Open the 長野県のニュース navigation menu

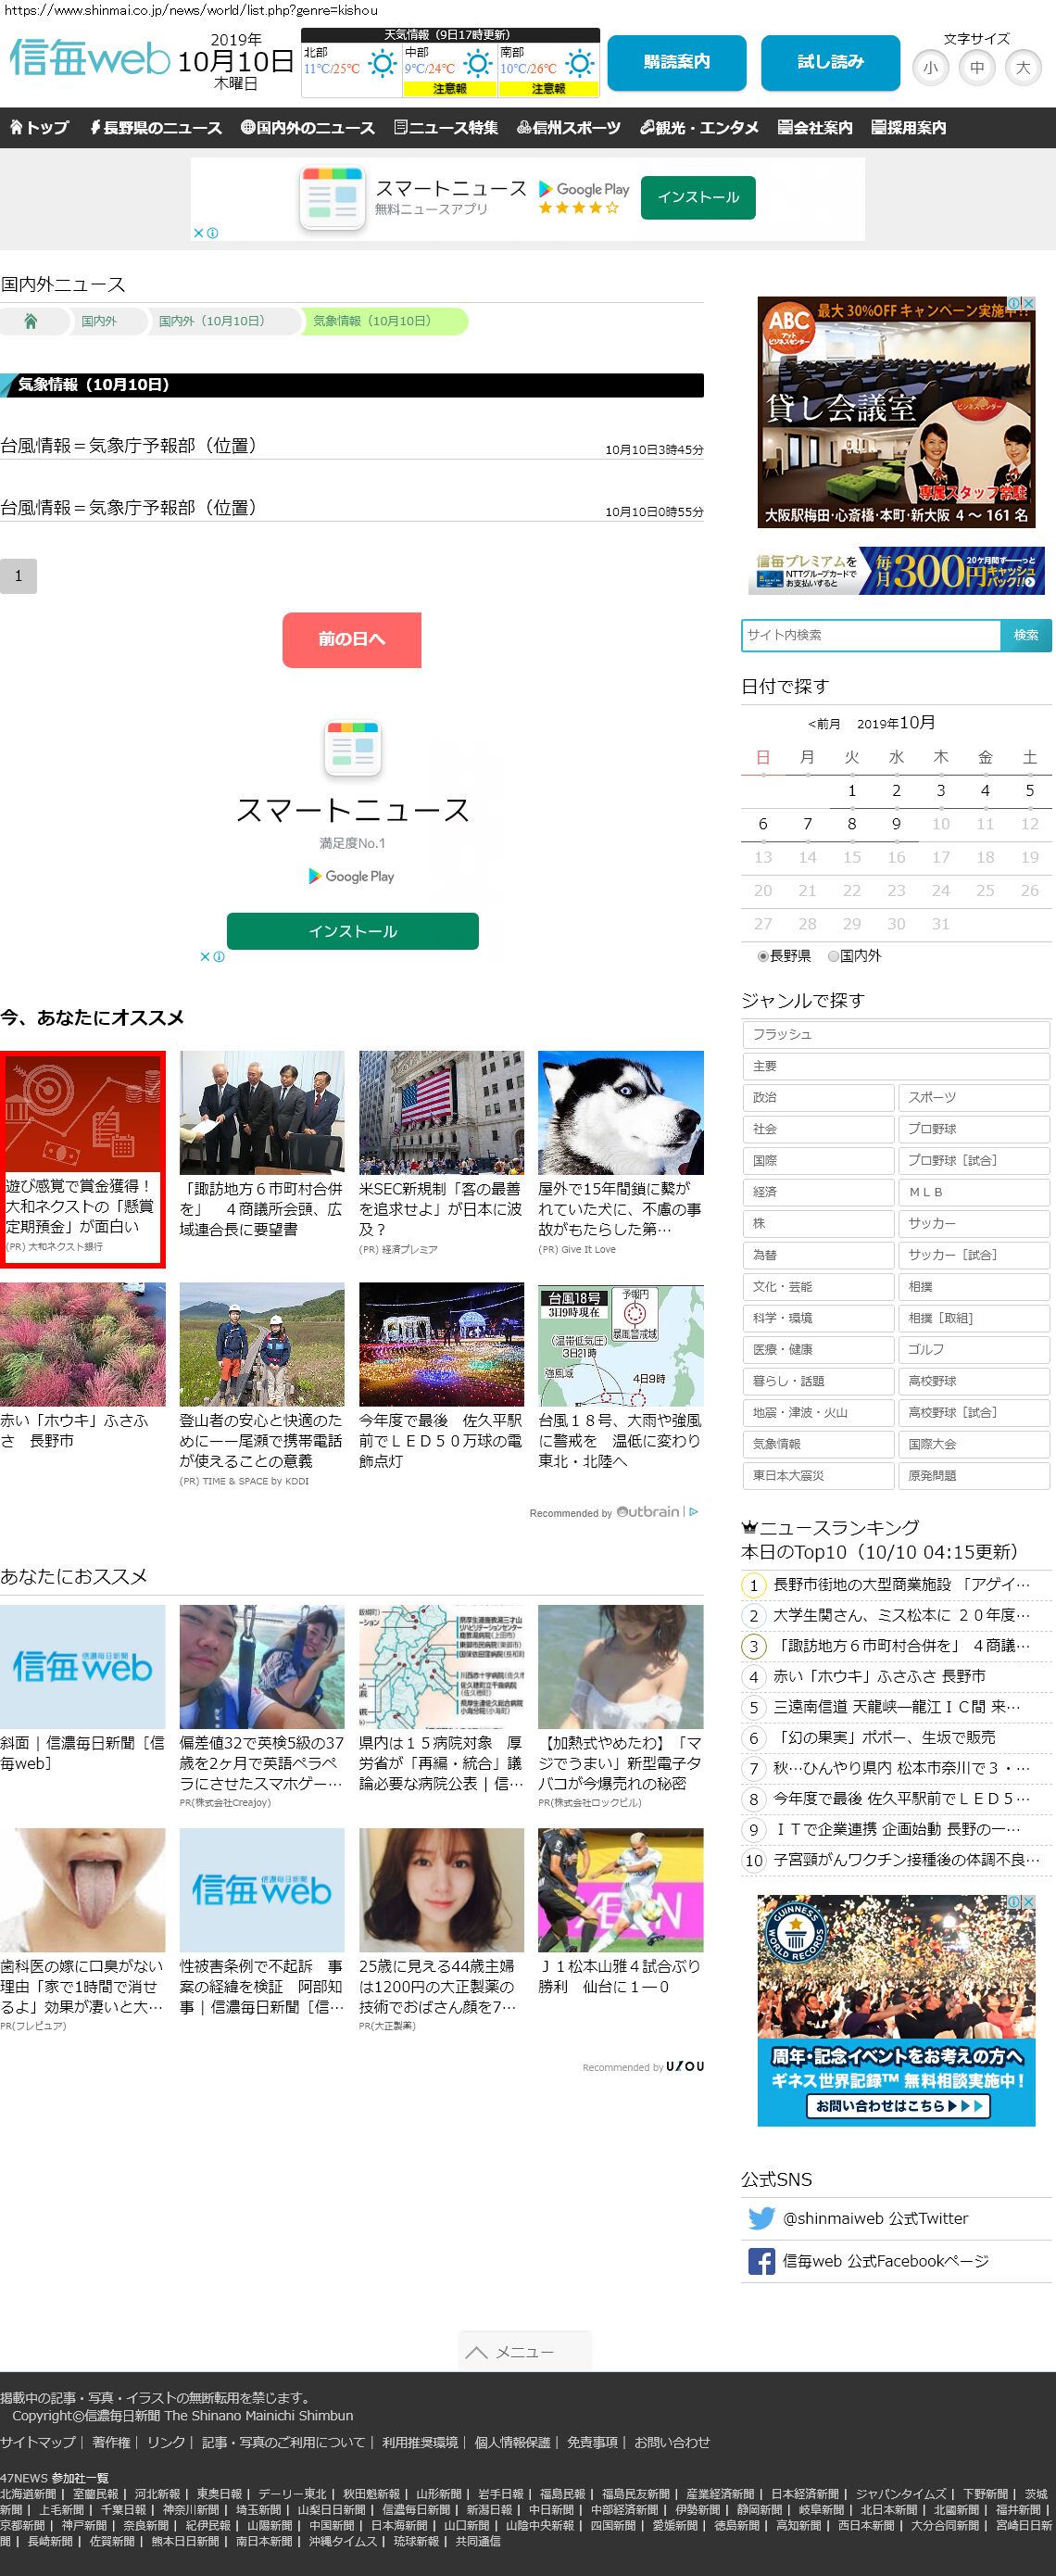click(156, 128)
